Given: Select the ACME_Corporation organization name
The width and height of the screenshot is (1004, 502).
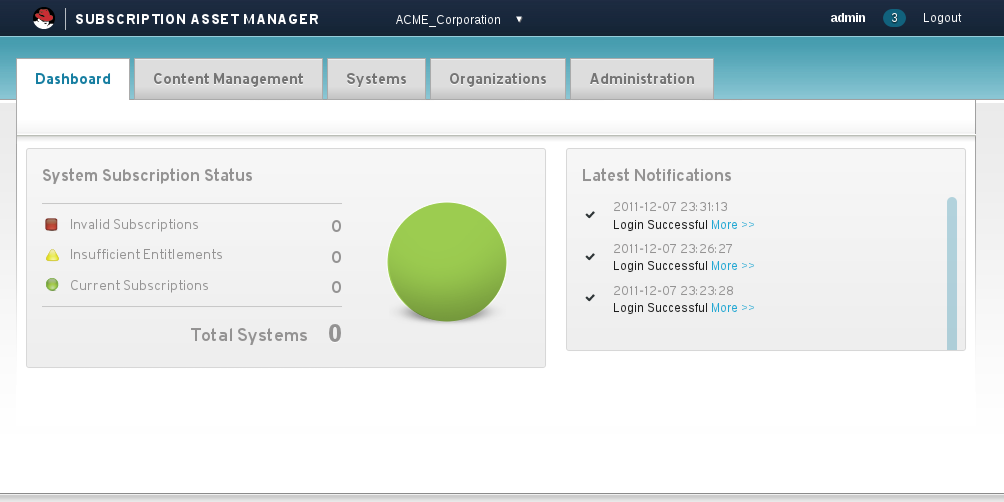Looking at the screenshot, I should point(448,19).
